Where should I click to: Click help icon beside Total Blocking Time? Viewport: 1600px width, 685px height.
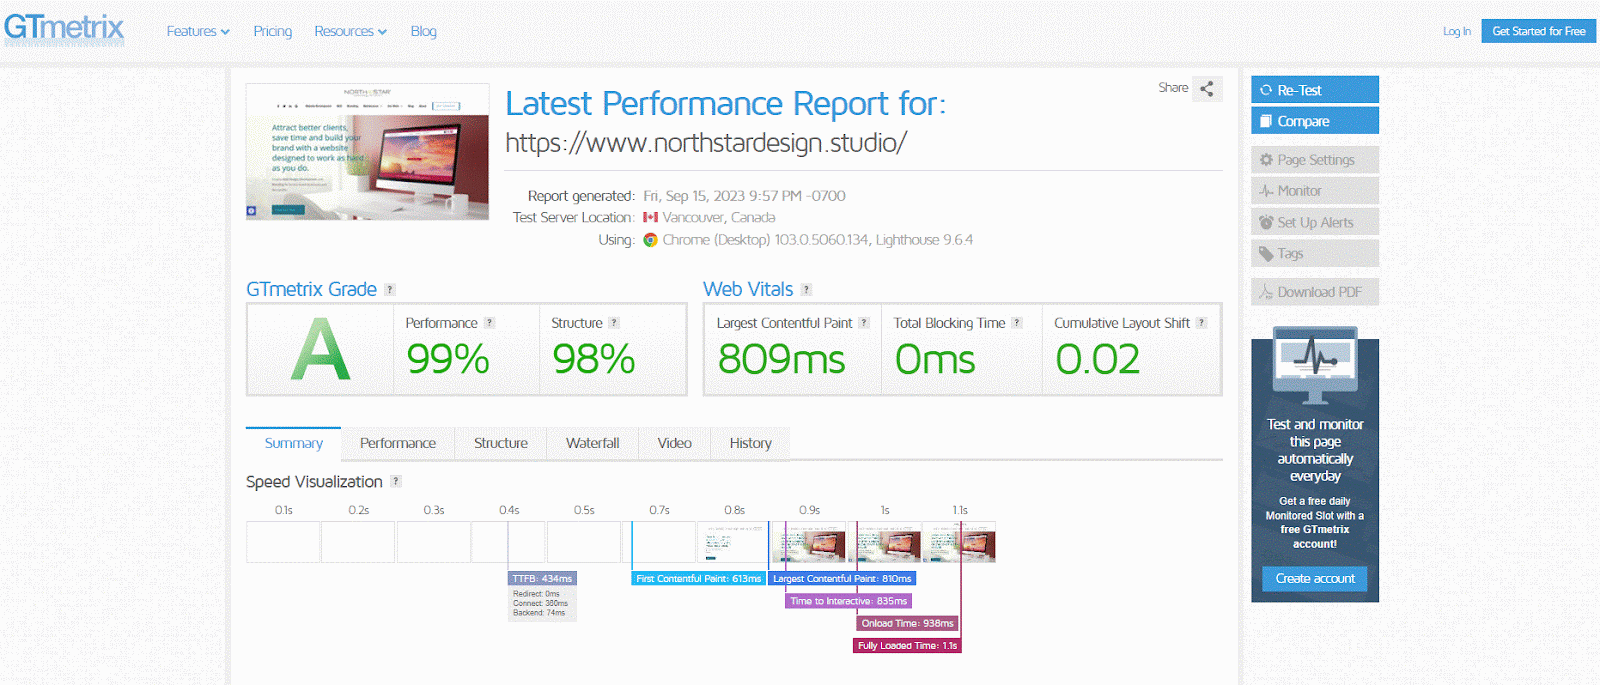point(1017,323)
